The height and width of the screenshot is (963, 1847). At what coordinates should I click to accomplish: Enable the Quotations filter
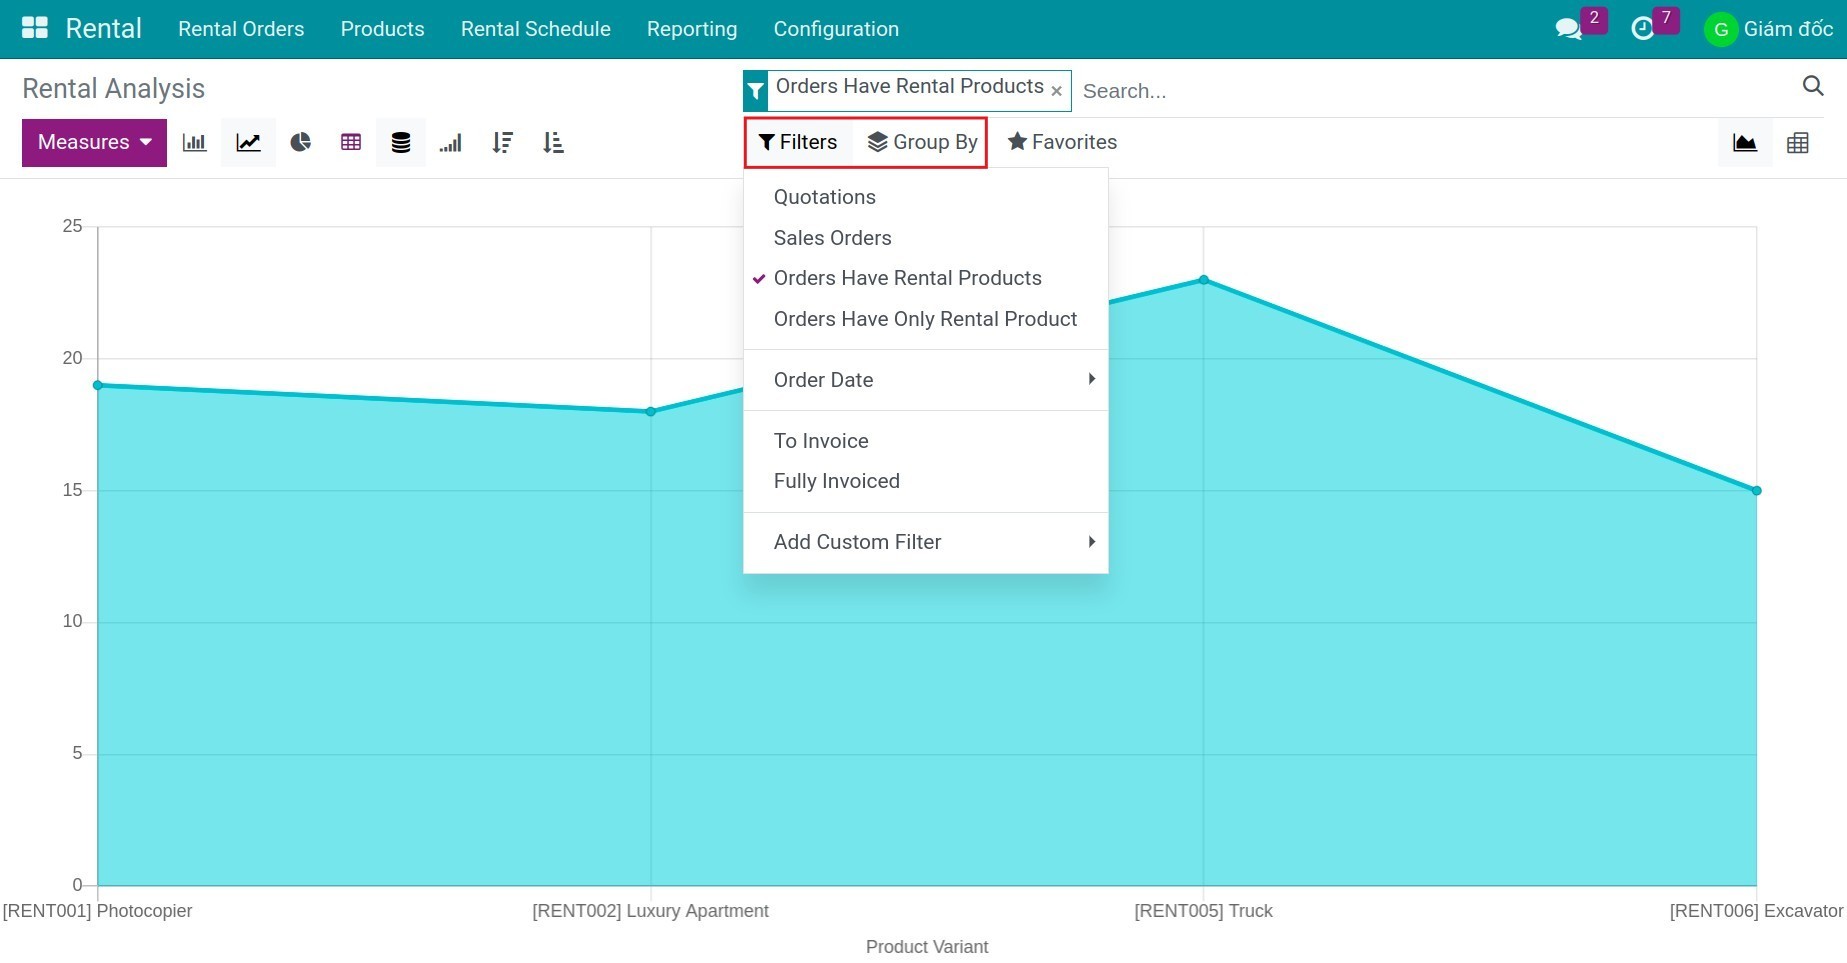click(x=926, y=197)
